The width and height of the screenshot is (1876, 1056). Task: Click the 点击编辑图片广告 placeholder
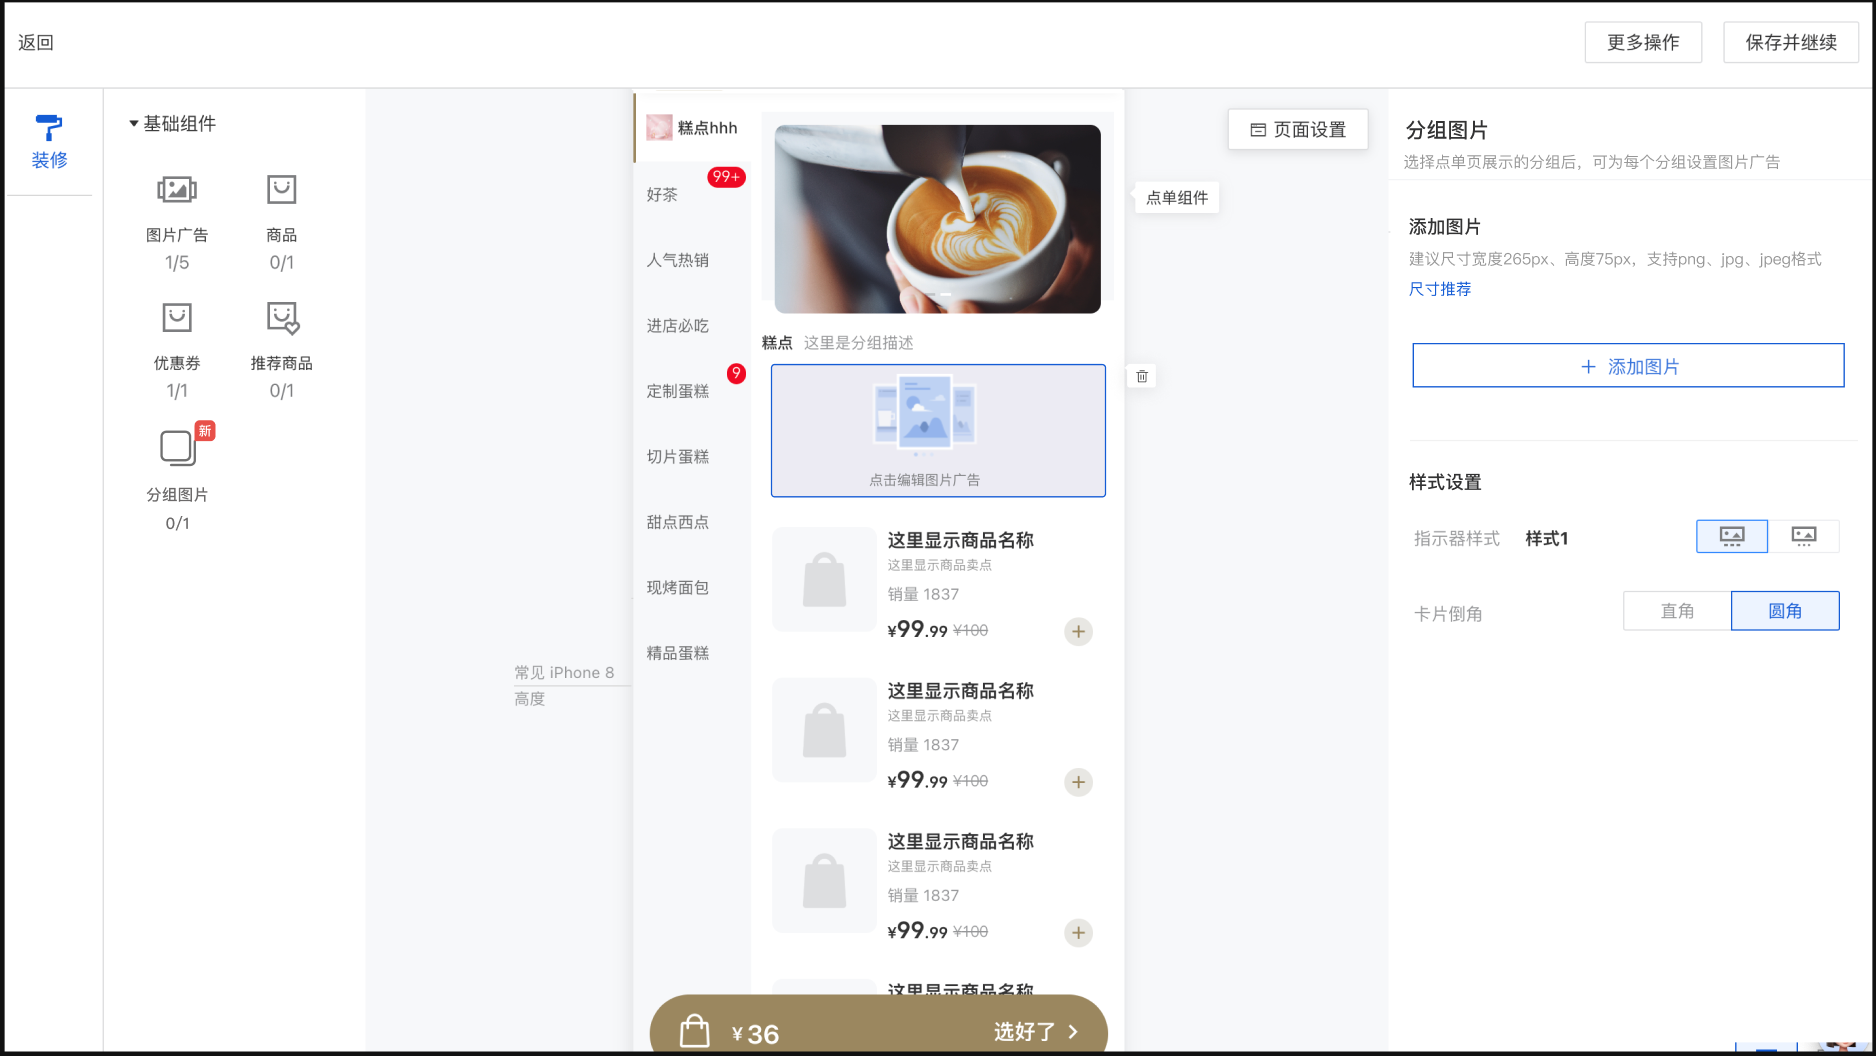click(x=938, y=431)
